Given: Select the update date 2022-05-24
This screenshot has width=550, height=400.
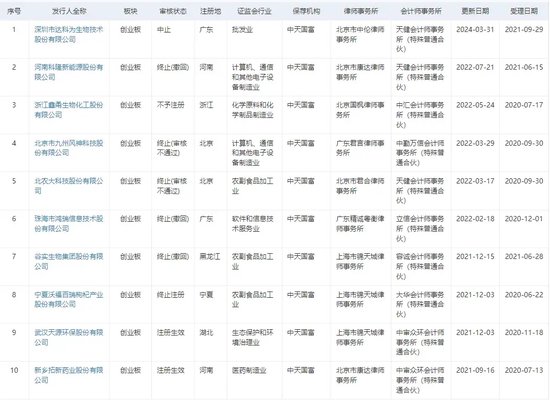Looking at the screenshot, I should [x=475, y=105].
